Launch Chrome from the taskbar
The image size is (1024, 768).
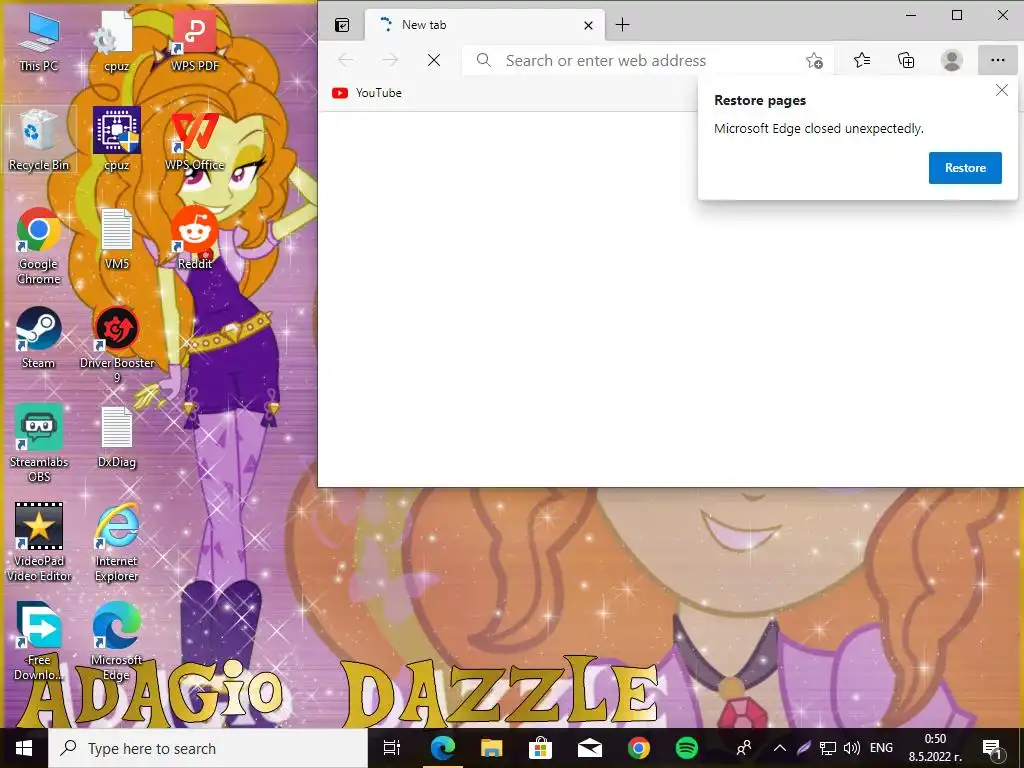639,748
